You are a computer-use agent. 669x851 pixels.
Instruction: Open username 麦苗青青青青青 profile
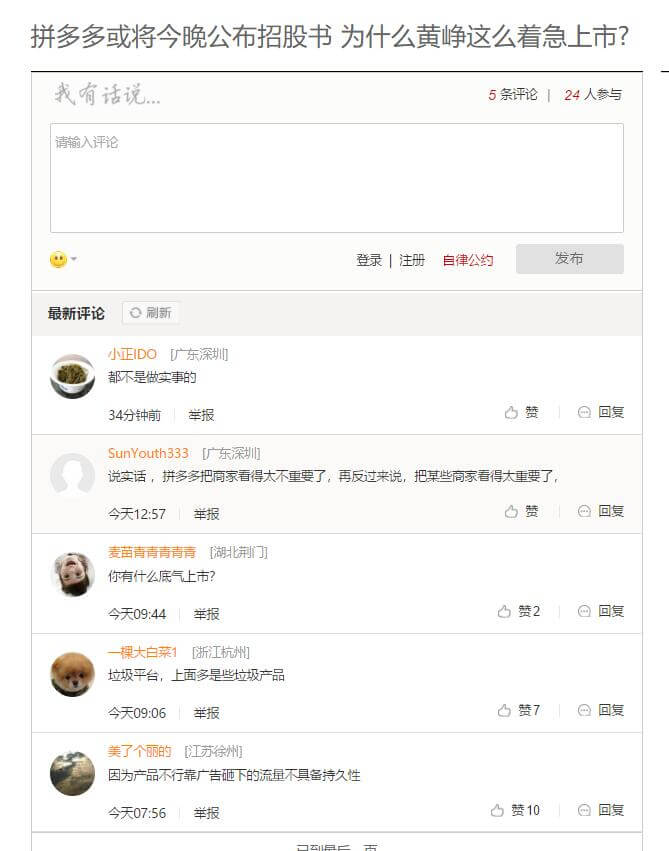pos(152,552)
